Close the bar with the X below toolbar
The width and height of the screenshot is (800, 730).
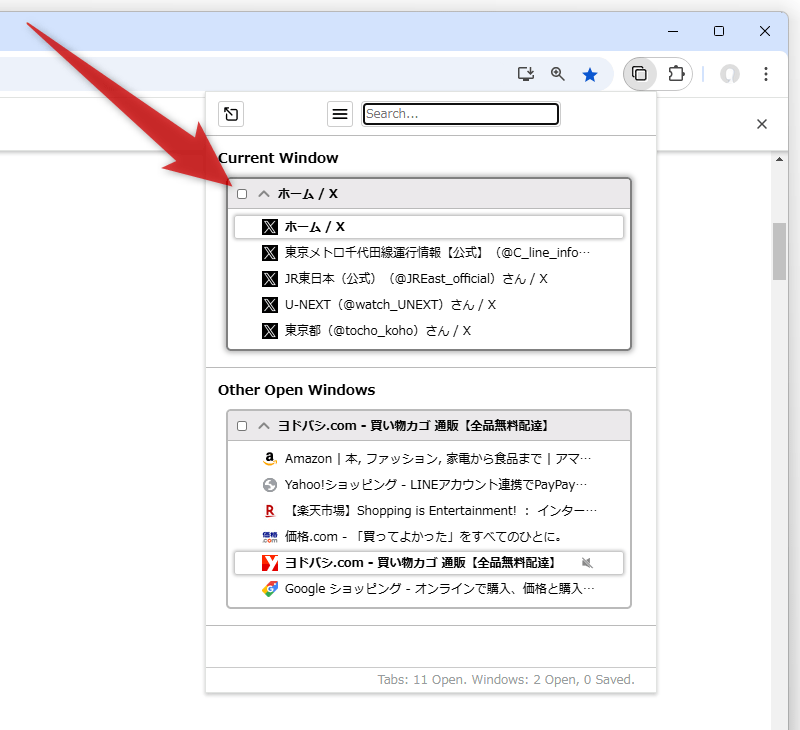(762, 124)
